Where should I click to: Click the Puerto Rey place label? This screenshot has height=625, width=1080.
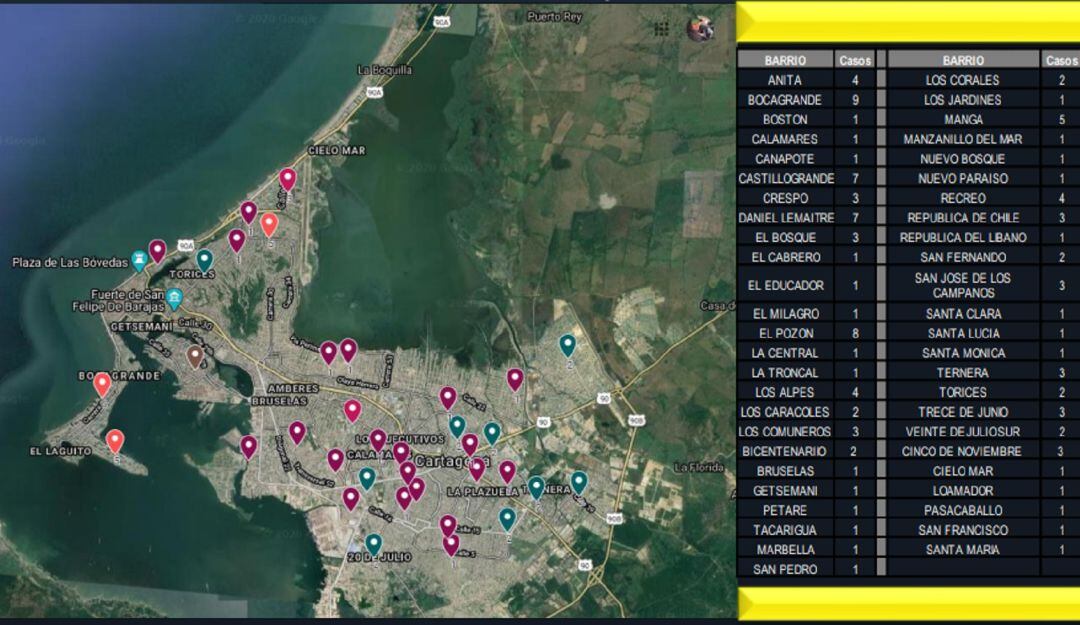[556, 17]
